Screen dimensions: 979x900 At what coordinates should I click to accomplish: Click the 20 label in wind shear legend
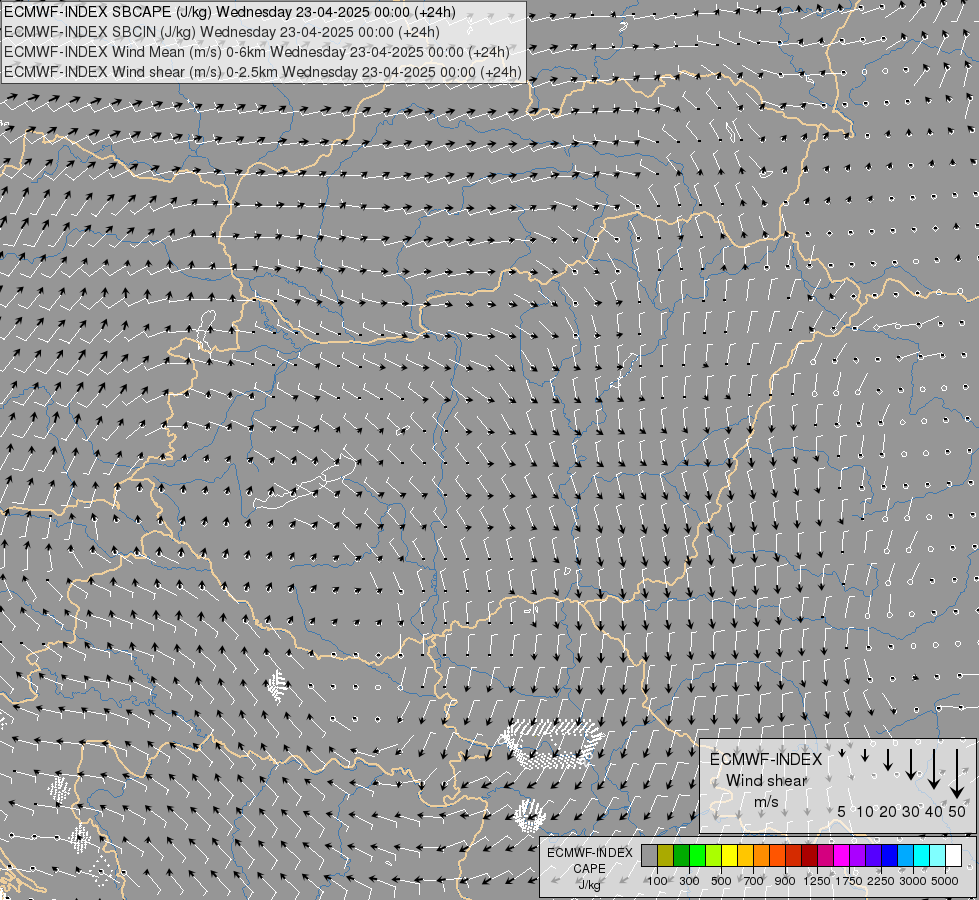click(888, 811)
